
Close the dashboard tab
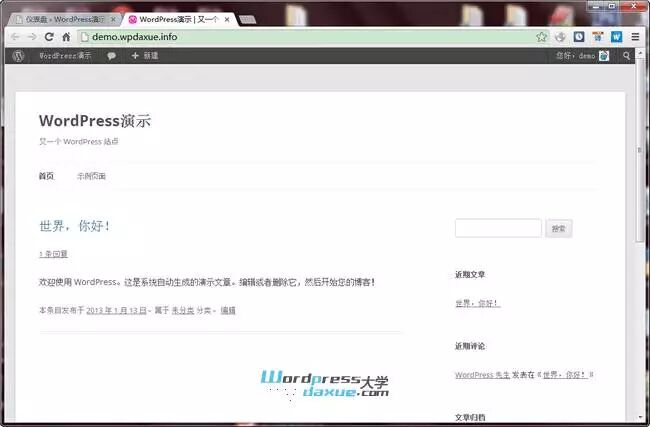pos(113,19)
